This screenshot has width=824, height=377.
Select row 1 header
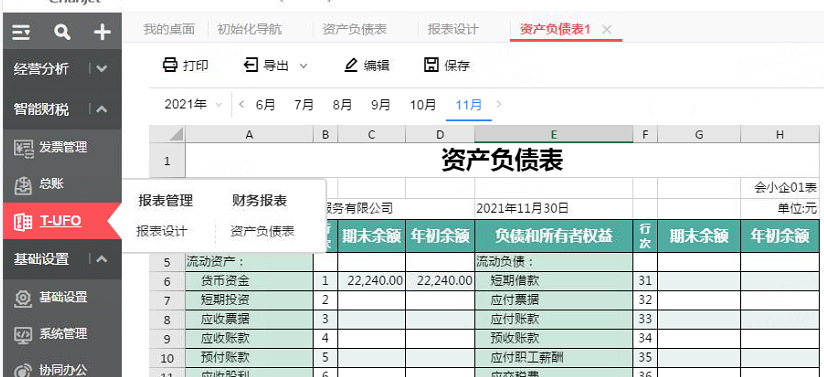click(167, 161)
